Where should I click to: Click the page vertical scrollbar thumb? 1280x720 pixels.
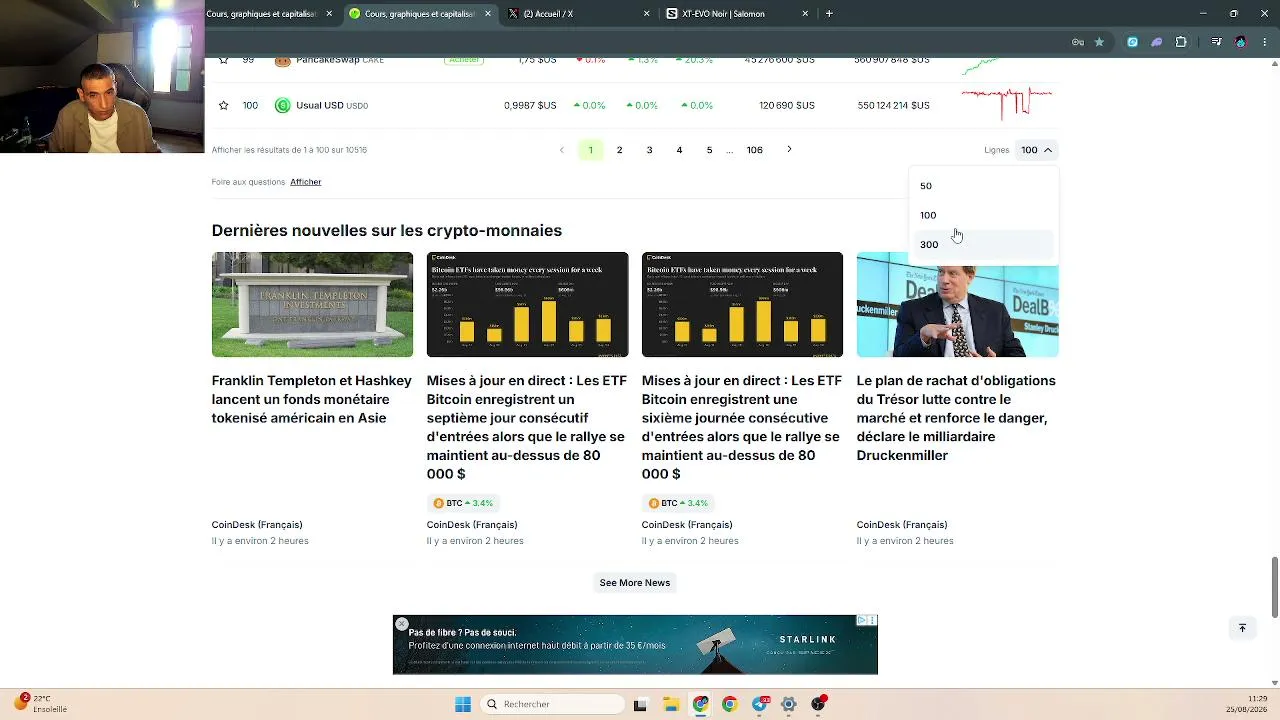[1274, 587]
